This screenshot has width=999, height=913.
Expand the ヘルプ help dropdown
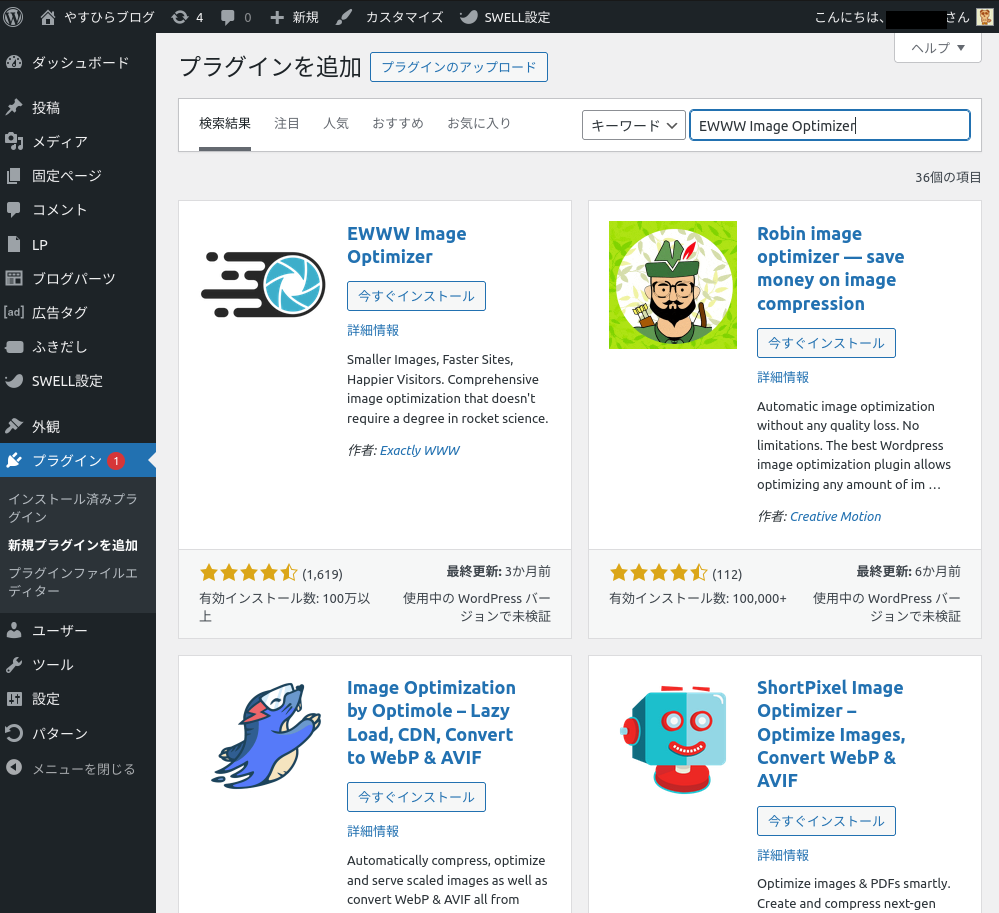tap(937, 48)
